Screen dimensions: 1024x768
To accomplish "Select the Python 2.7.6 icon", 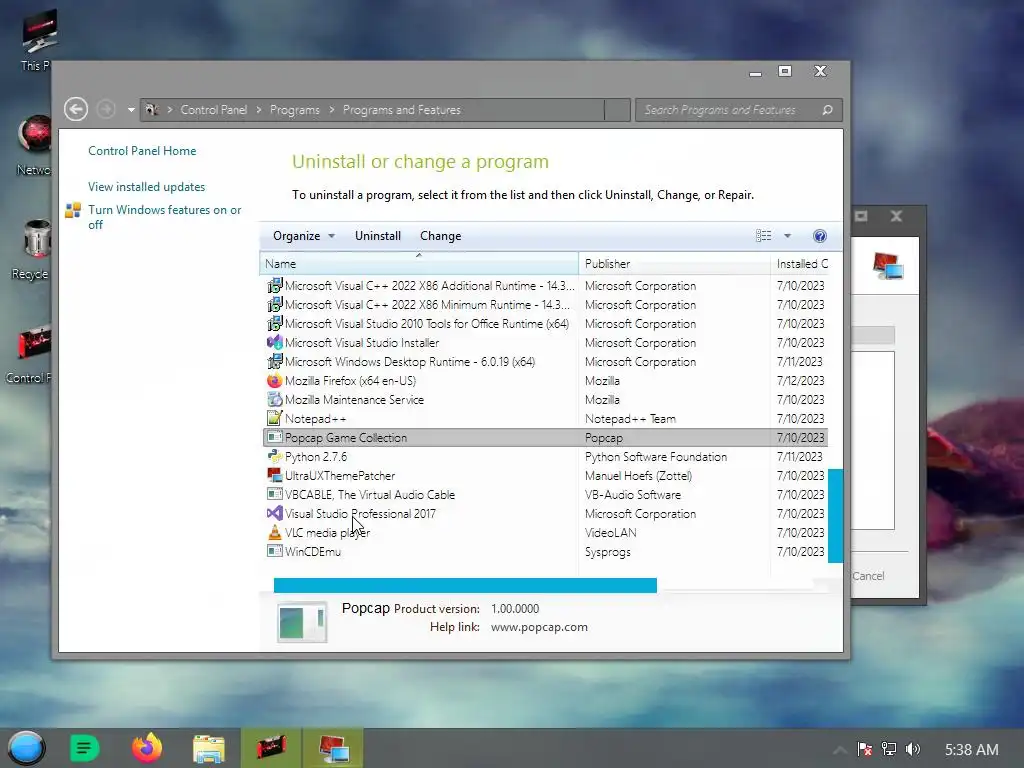I will 275,456.
